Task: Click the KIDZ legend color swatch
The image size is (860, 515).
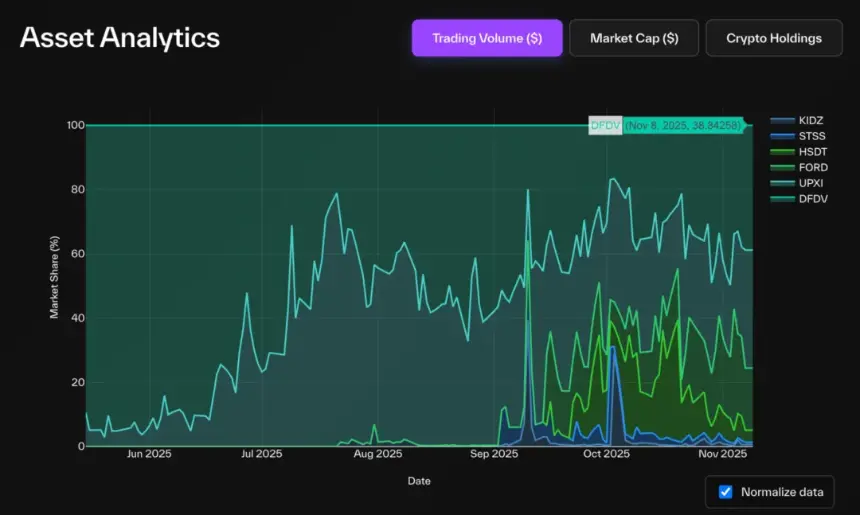Action: (783, 119)
